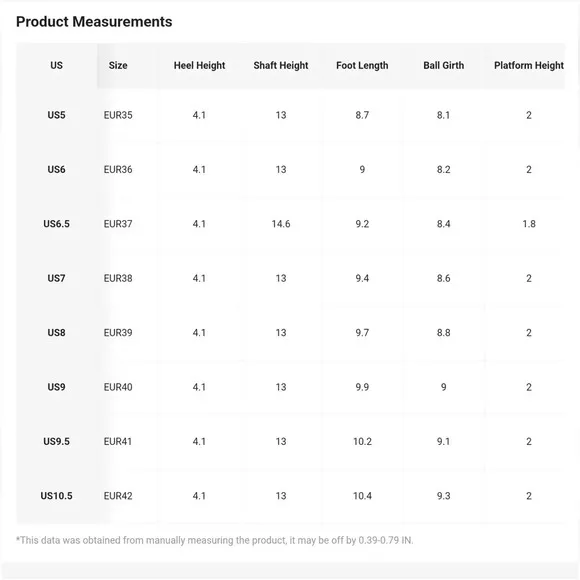This screenshot has width=580, height=580.
Task: Click the 10.4 foot length value
Action: point(362,496)
